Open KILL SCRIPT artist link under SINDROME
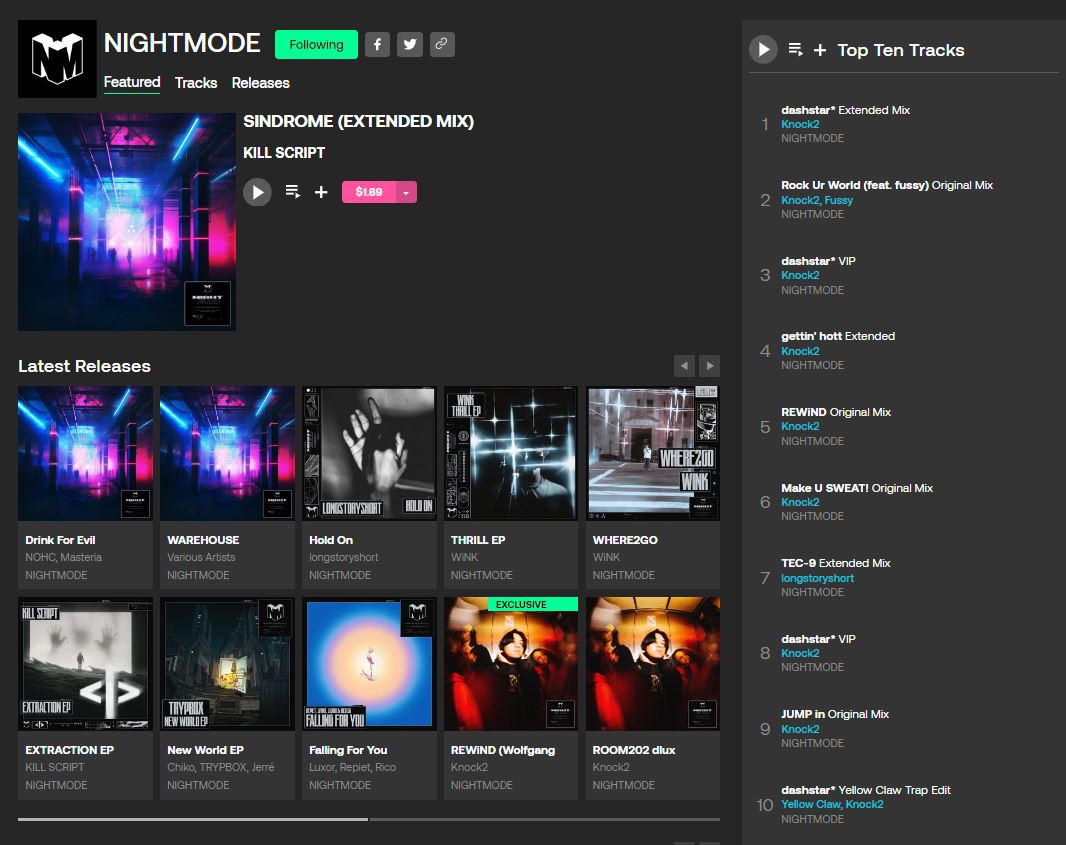The width and height of the screenshot is (1066, 845). [x=284, y=153]
